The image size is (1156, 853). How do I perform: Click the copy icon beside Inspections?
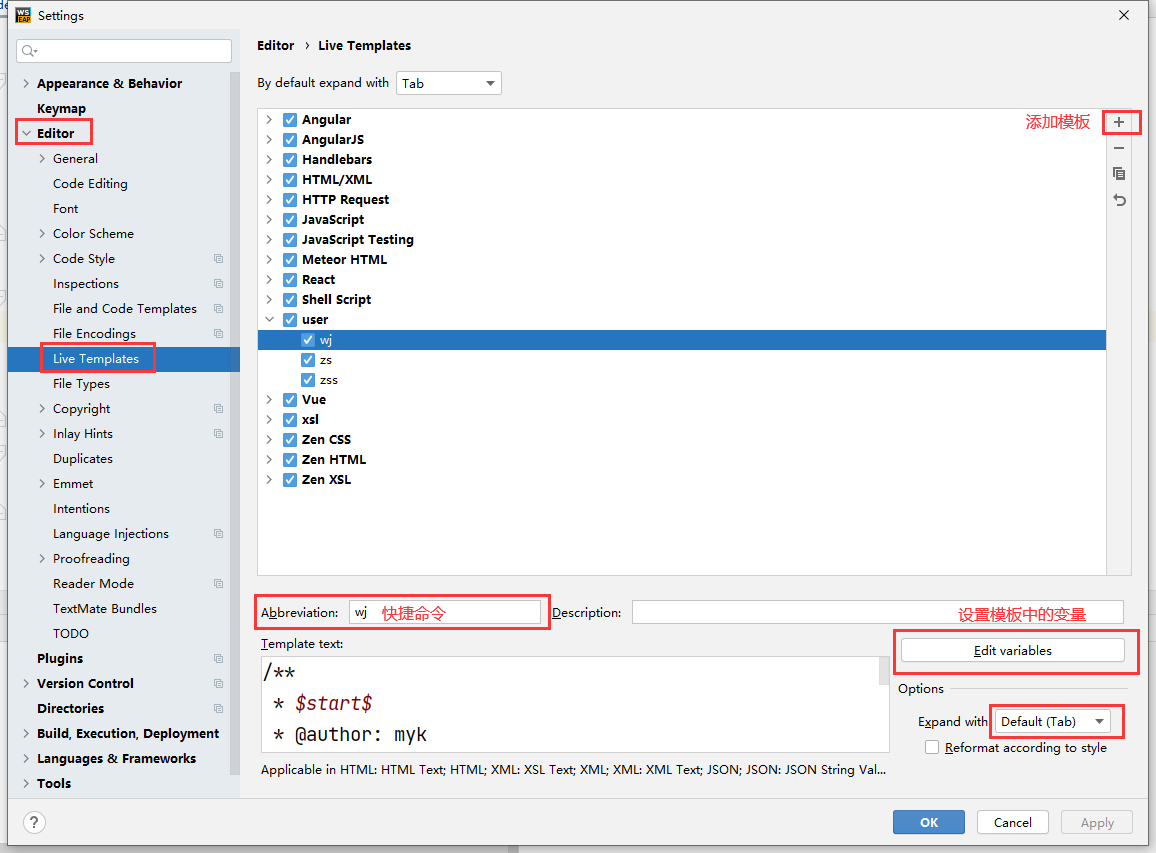[x=218, y=284]
